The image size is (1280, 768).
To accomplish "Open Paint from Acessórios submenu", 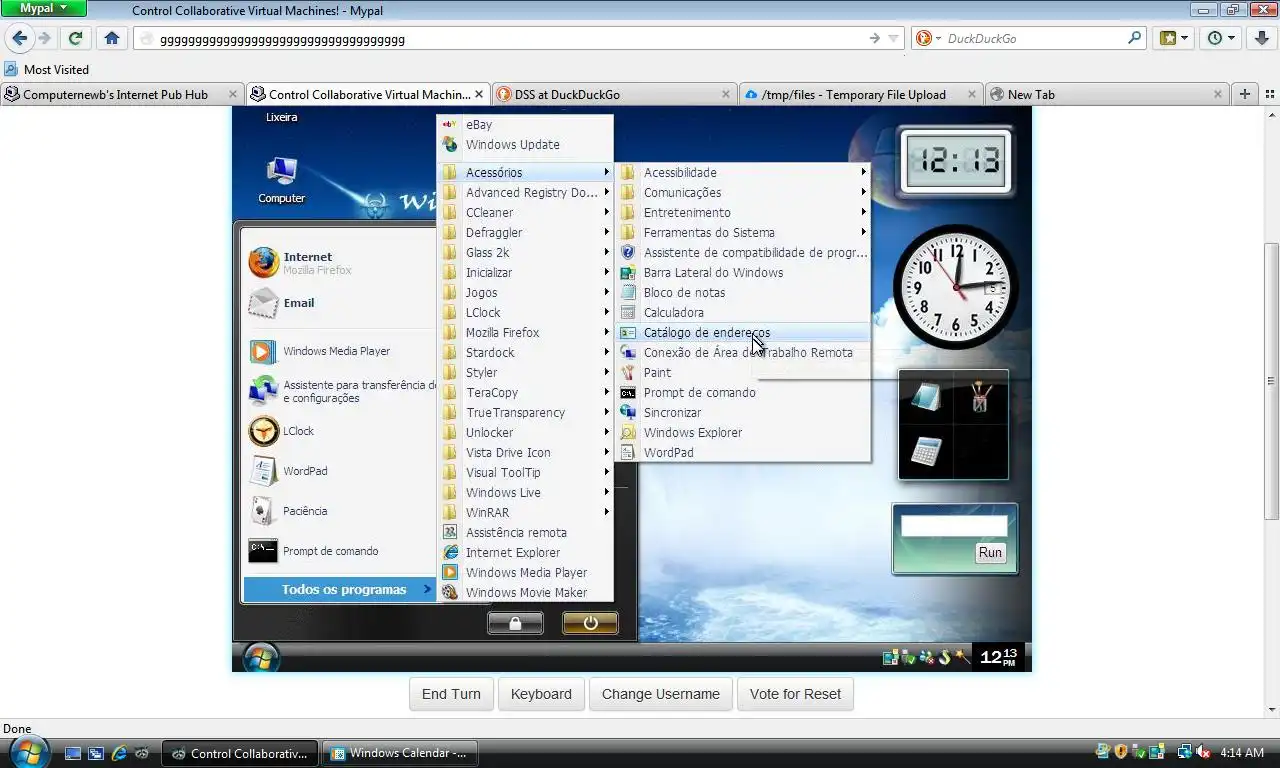I will (743, 372).
